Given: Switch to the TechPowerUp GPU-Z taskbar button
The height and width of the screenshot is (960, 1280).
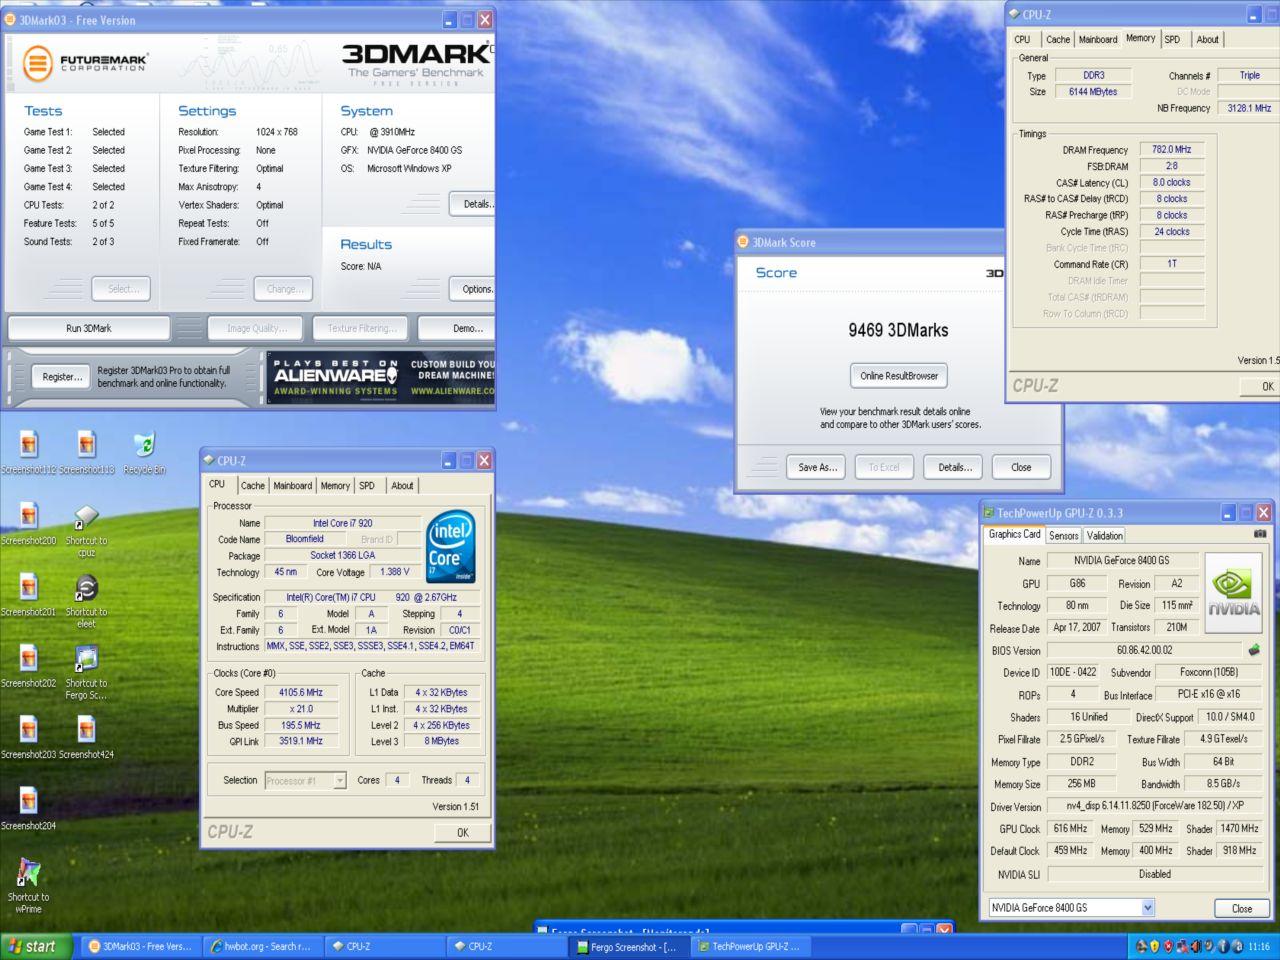Looking at the screenshot, I should coord(751,946).
